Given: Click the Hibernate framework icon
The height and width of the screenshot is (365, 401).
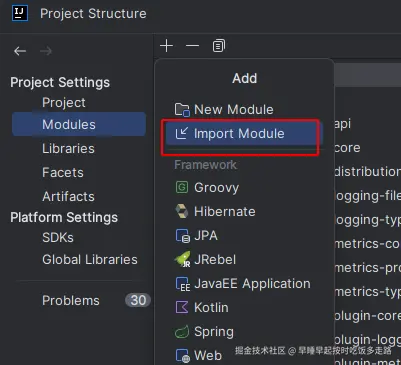Looking at the screenshot, I should (x=182, y=211).
